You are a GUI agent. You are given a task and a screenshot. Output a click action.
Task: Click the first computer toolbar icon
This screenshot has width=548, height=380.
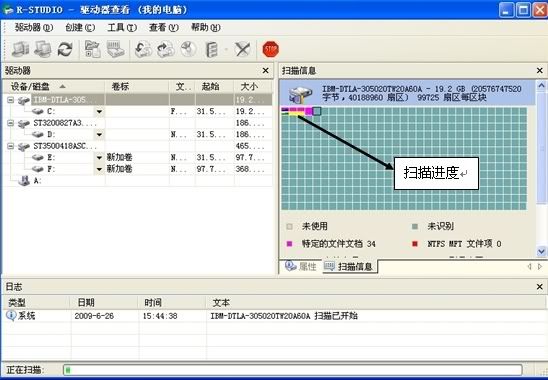[x=20, y=49]
